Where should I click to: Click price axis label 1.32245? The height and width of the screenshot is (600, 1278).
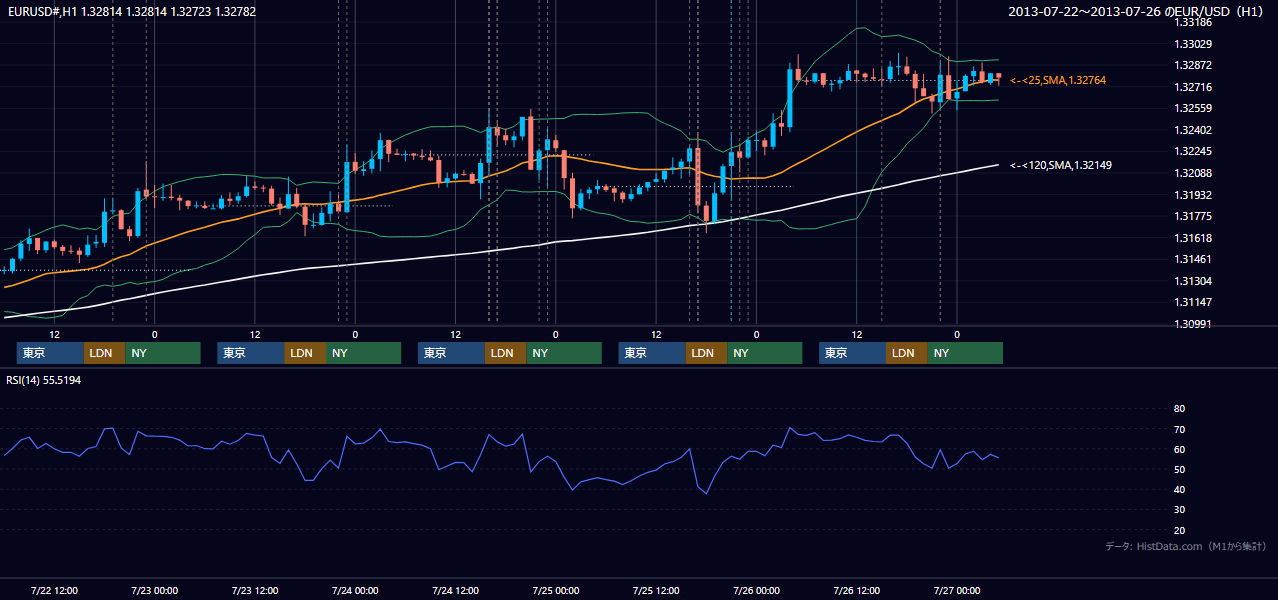click(1192, 151)
